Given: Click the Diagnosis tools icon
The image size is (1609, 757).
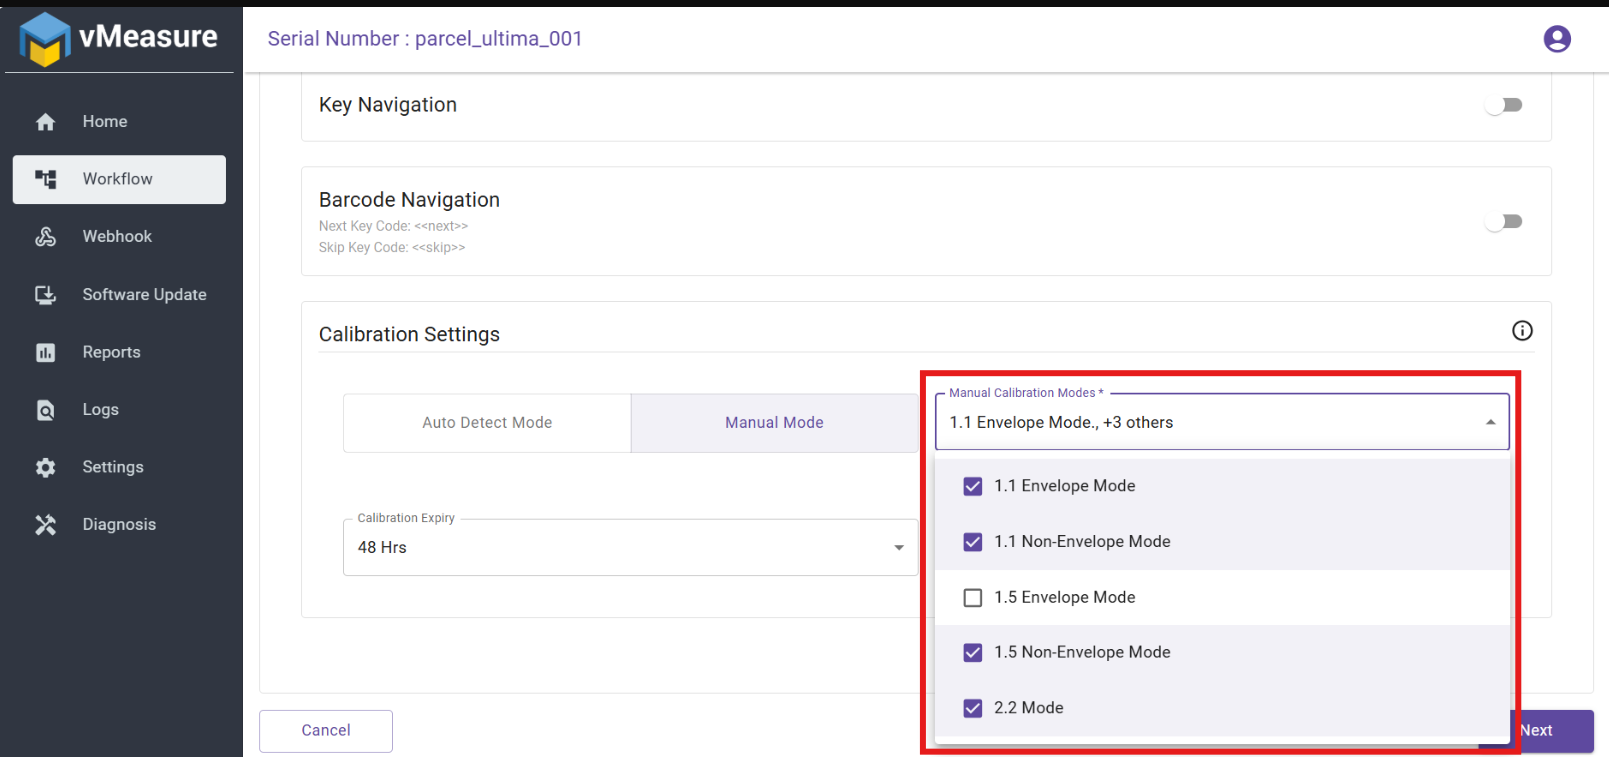Looking at the screenshot, I should tap(46, 525).
